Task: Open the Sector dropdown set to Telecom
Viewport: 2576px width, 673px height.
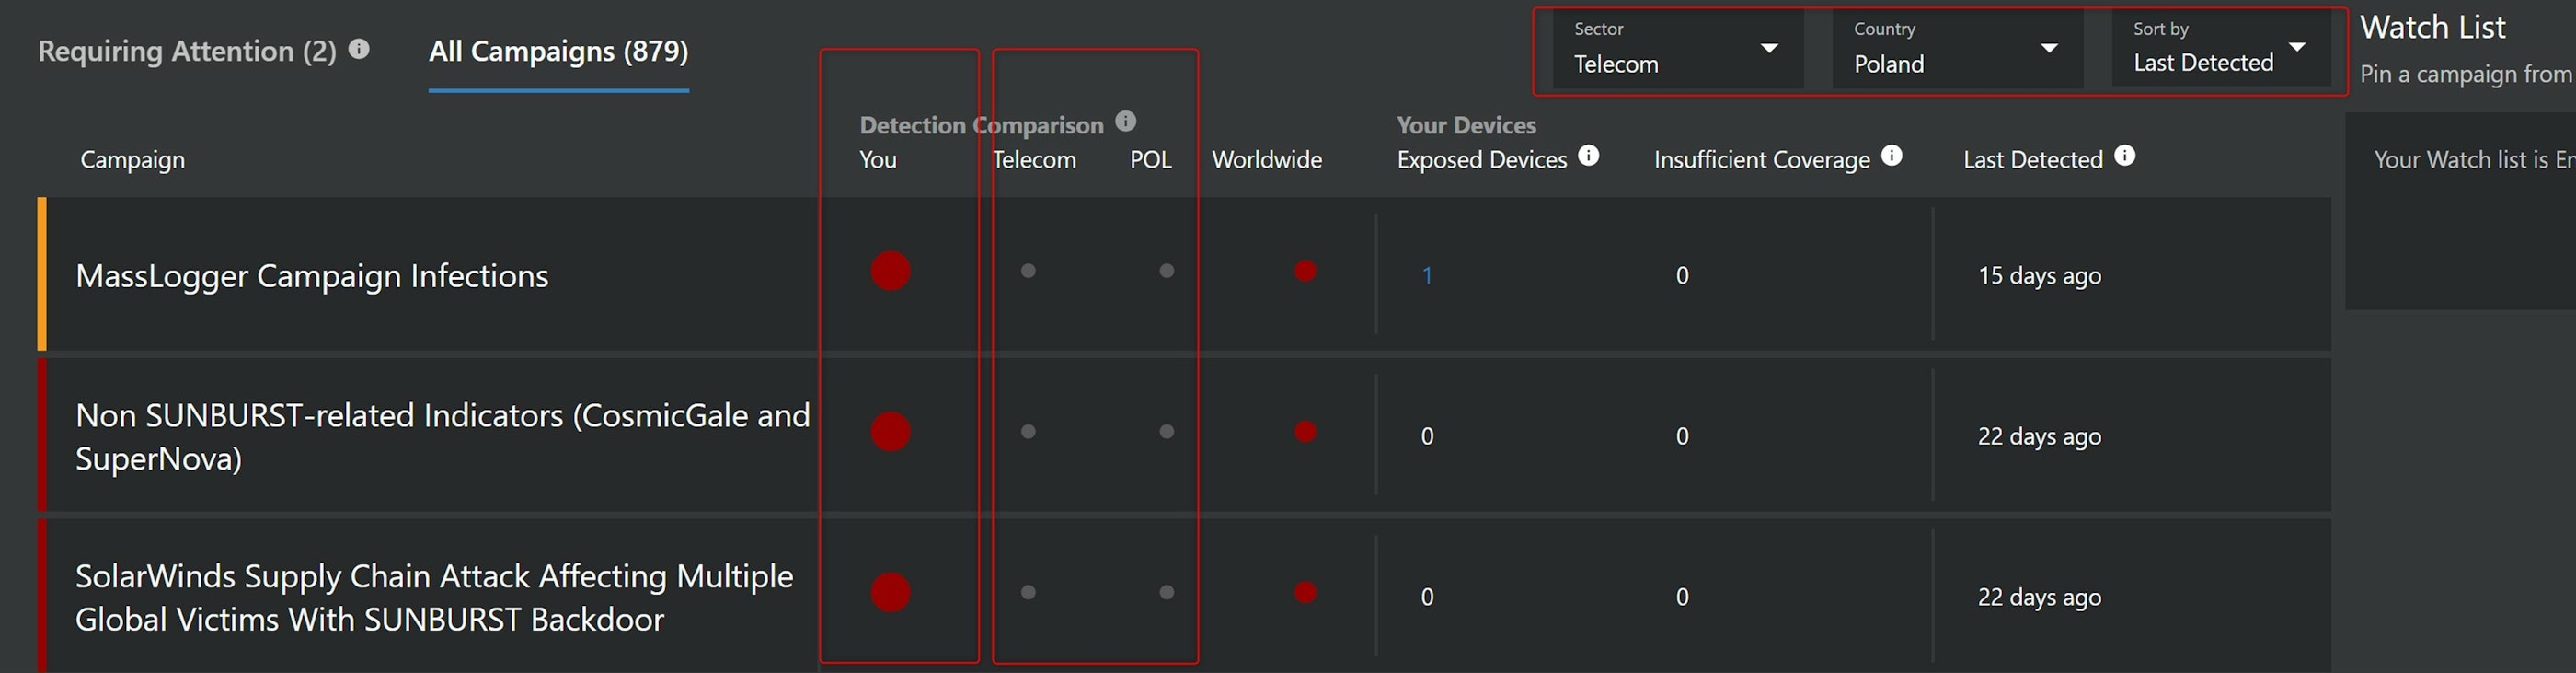Action: click(1675, 50)
